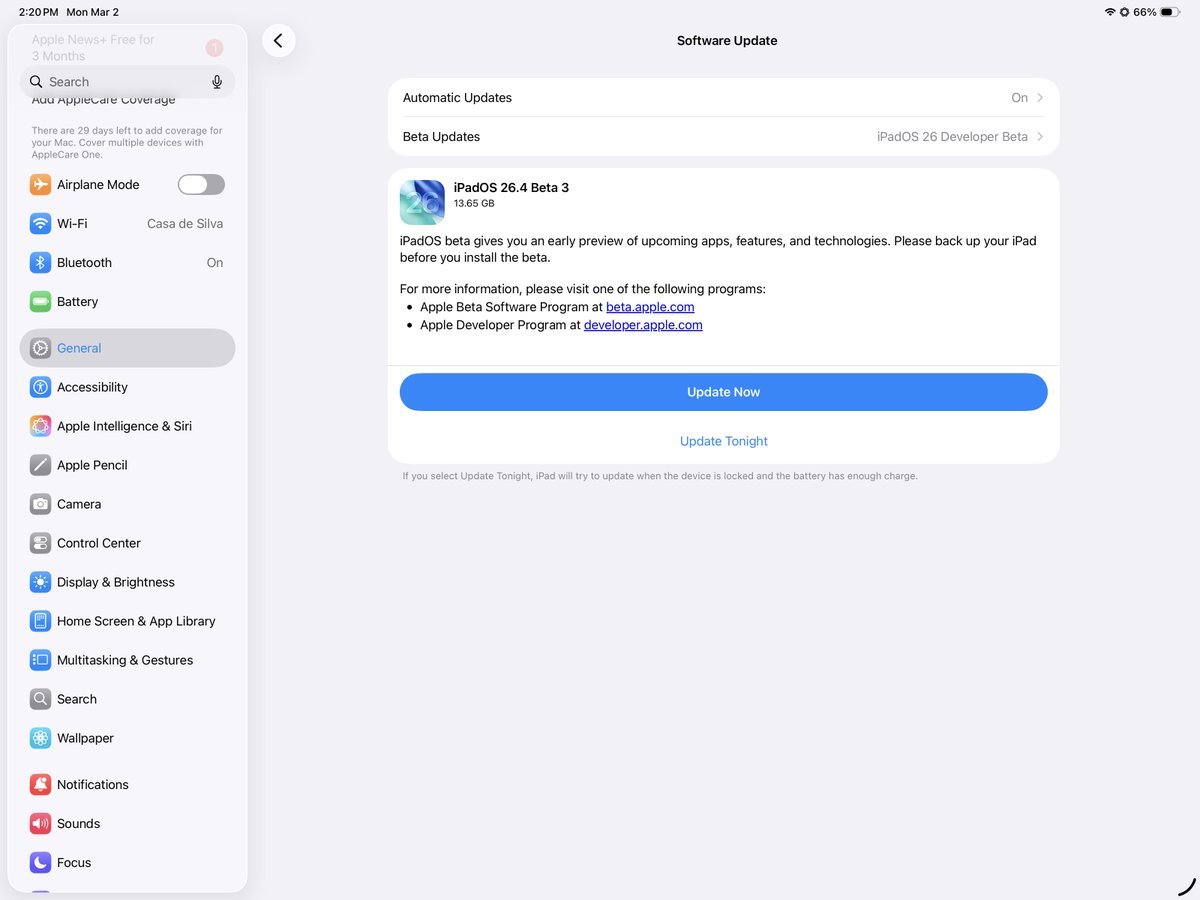Screen dimensions: 1200x900
Task: Tap the Display & Brightness icon
Action: [x=40, y=582]
